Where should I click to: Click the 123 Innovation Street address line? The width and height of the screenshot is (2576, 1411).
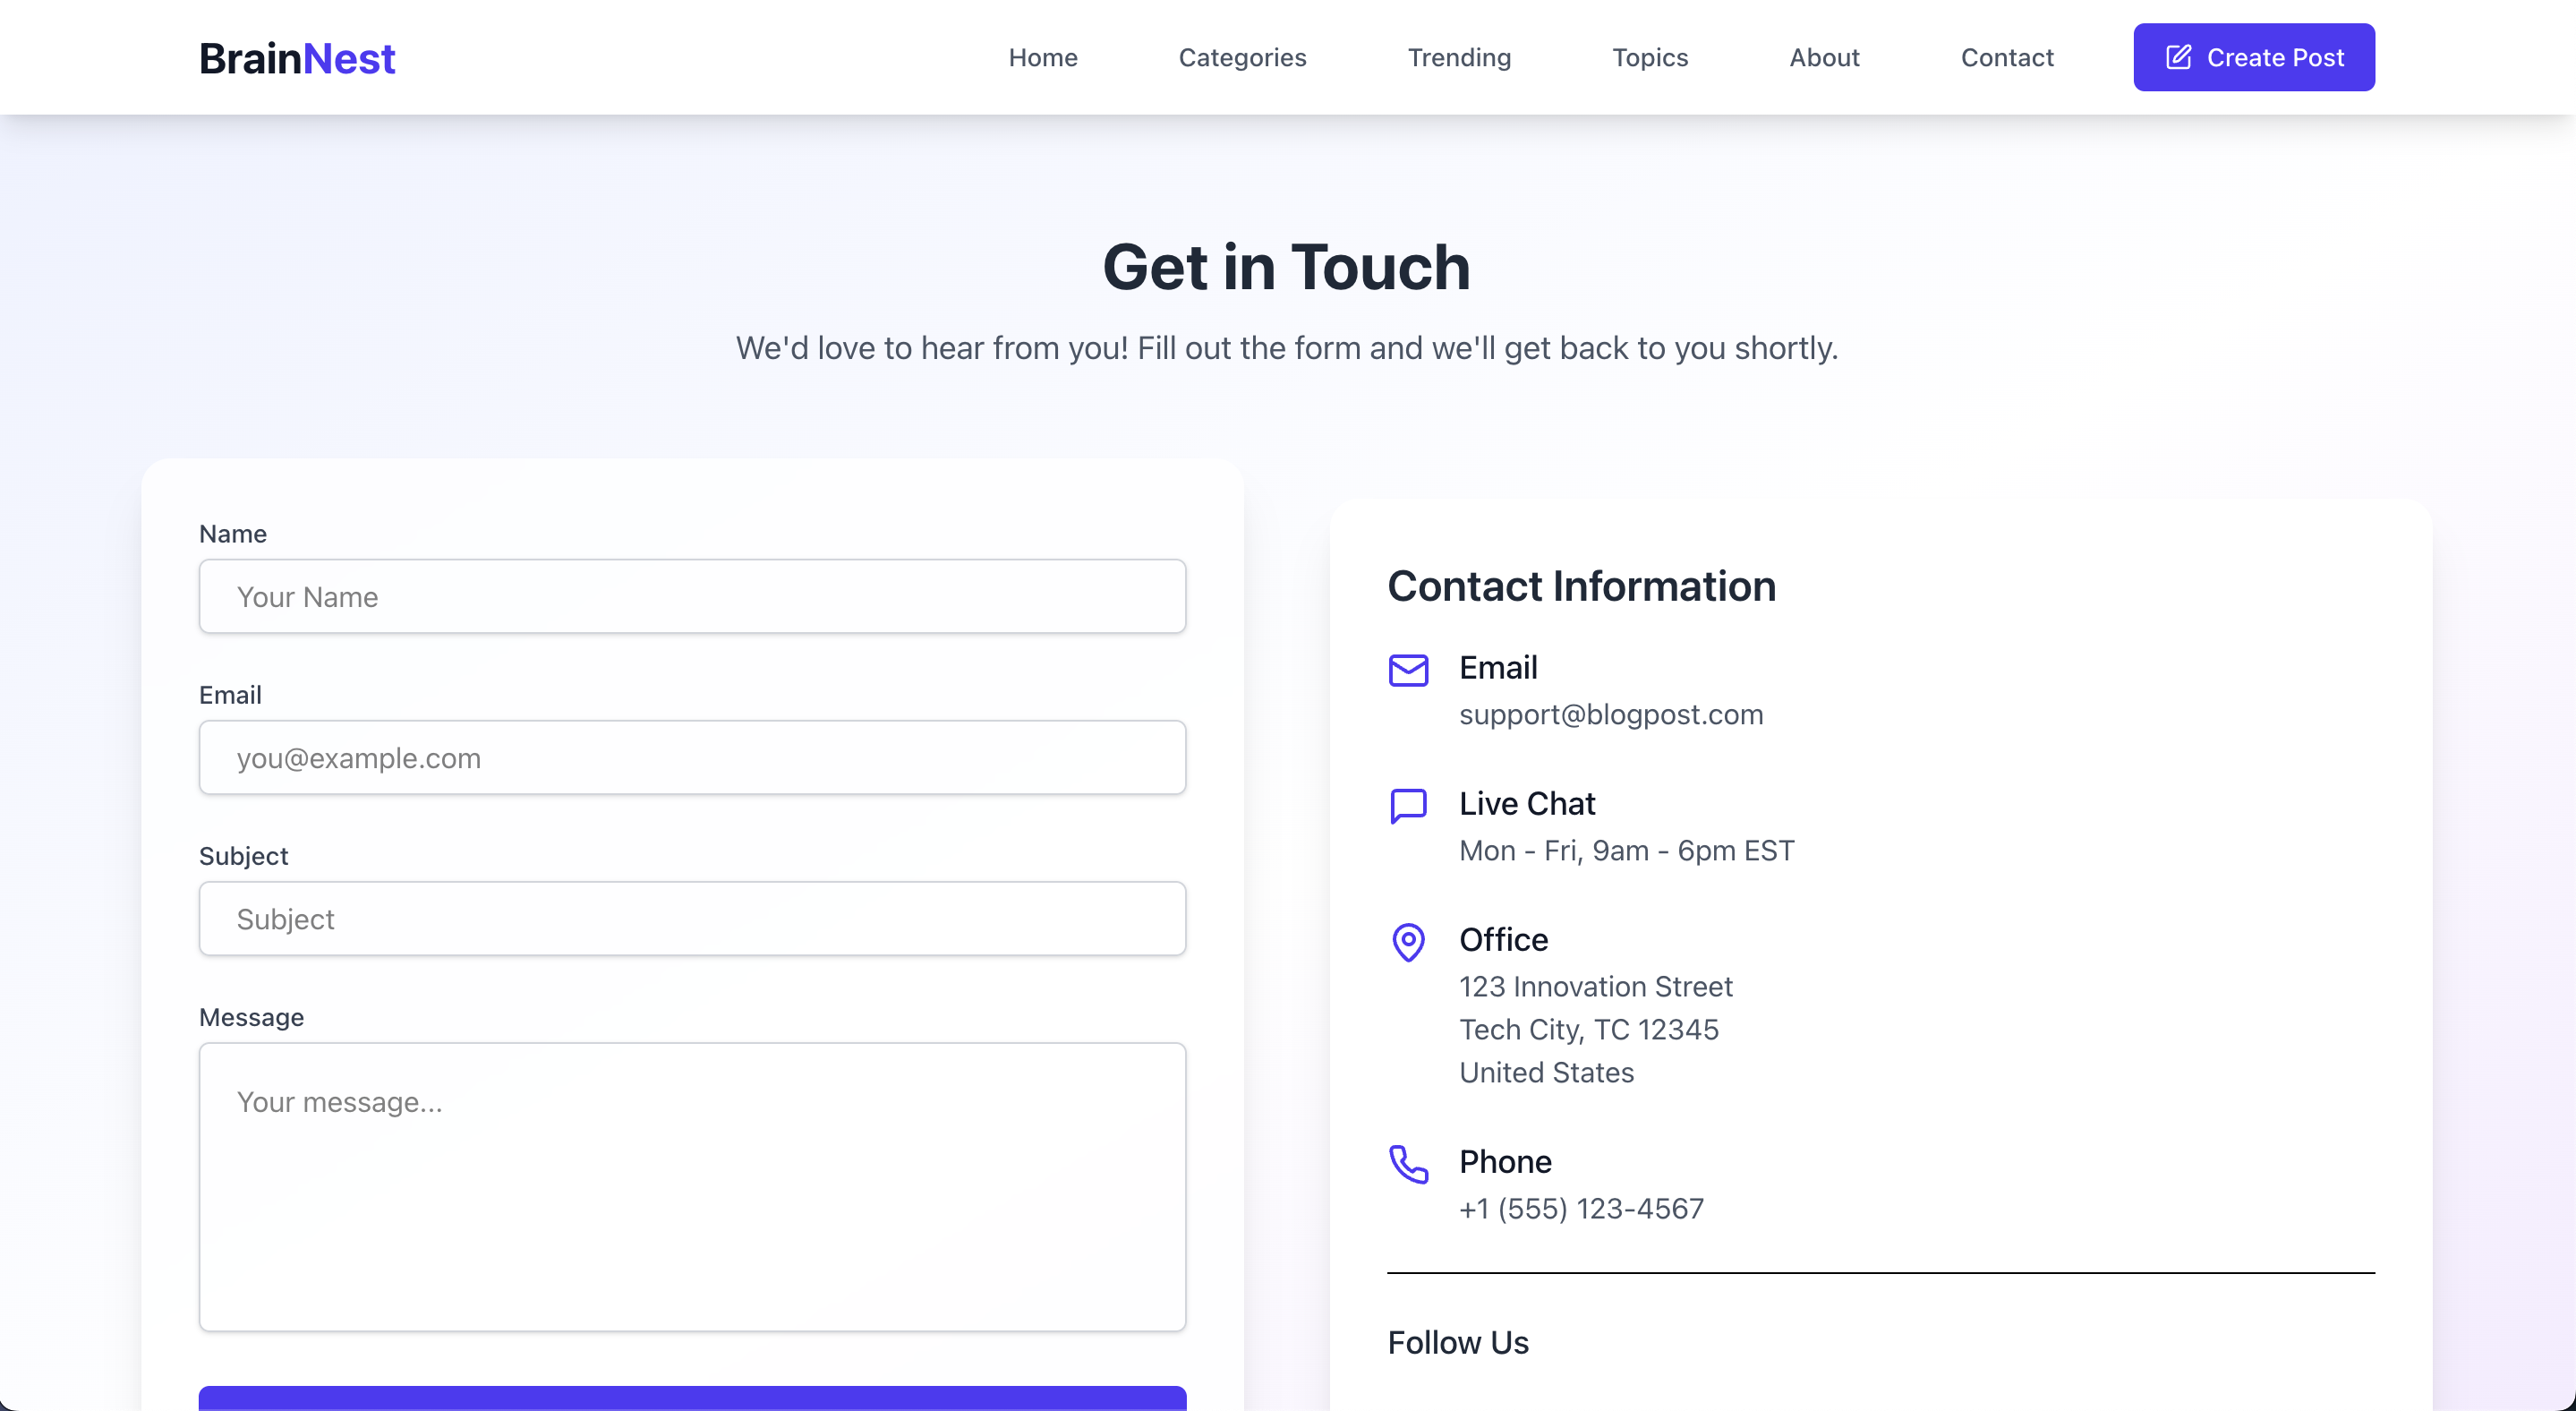1595,986
